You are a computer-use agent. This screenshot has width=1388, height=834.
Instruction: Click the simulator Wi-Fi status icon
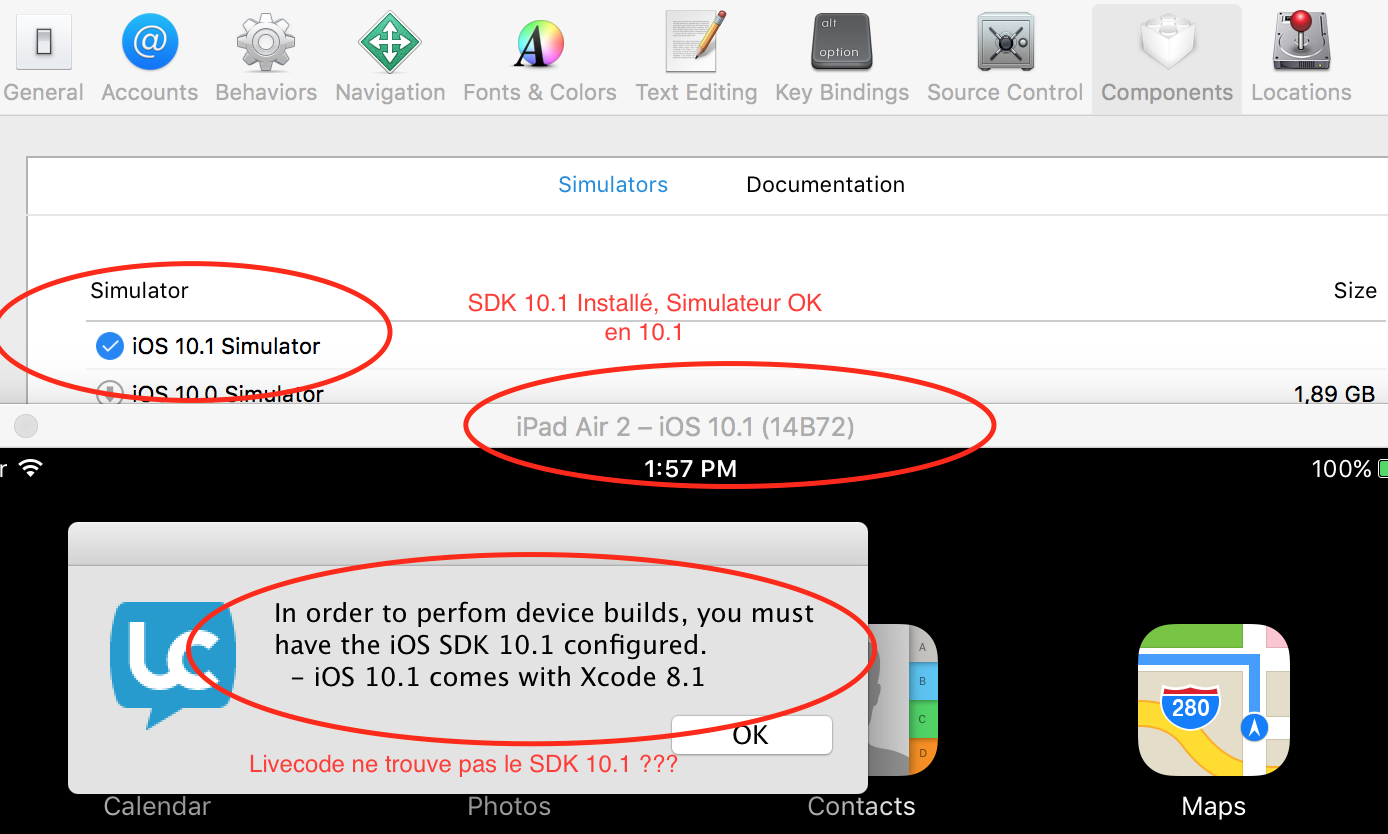pos(31,468)
